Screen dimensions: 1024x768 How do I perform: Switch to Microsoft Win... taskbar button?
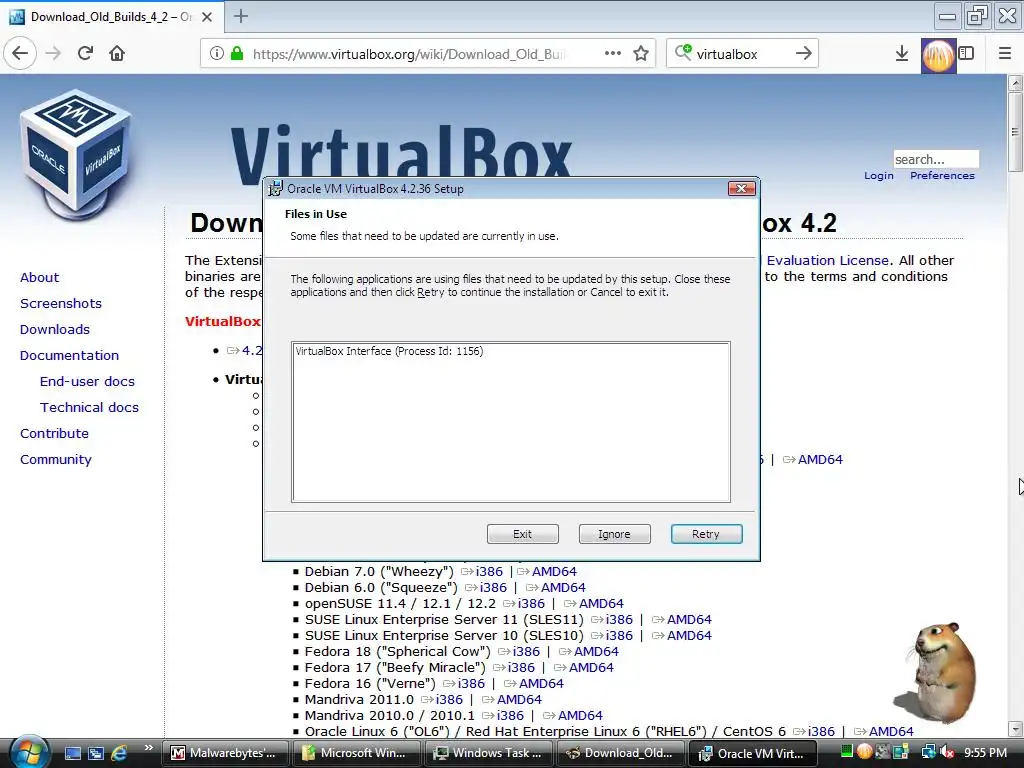(356, 753)
